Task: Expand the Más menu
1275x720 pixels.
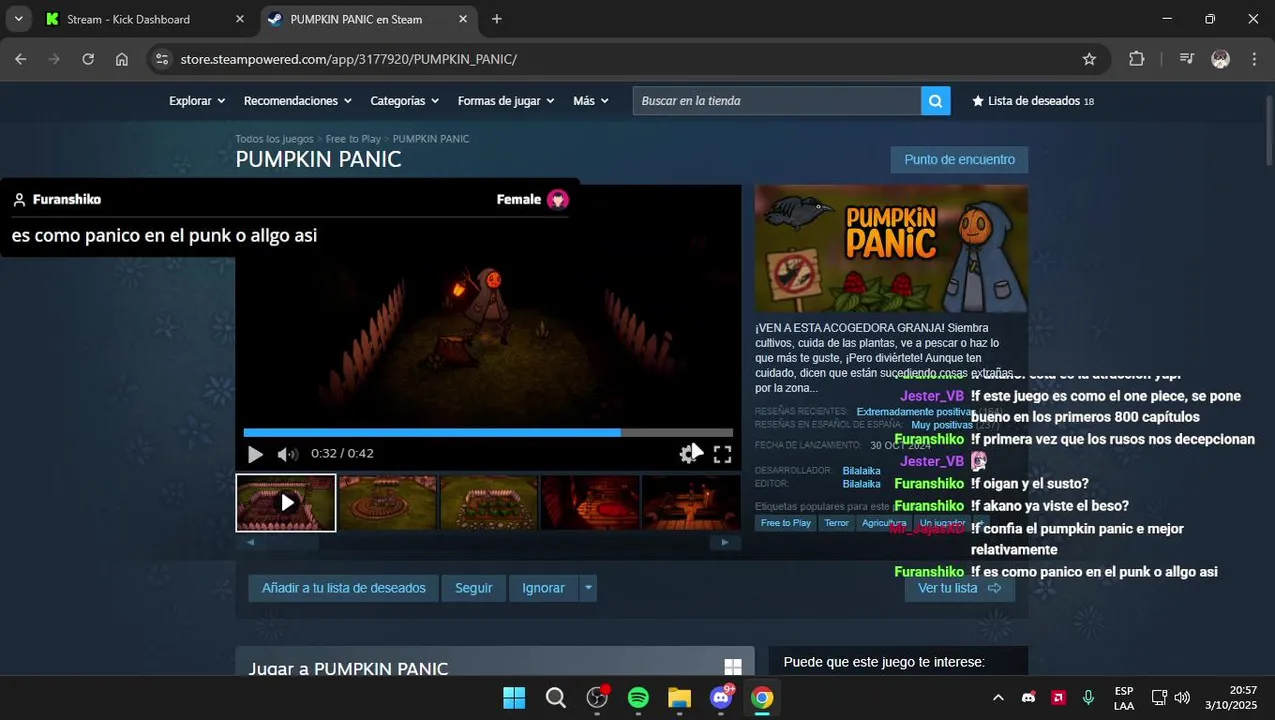Action: 591,101
